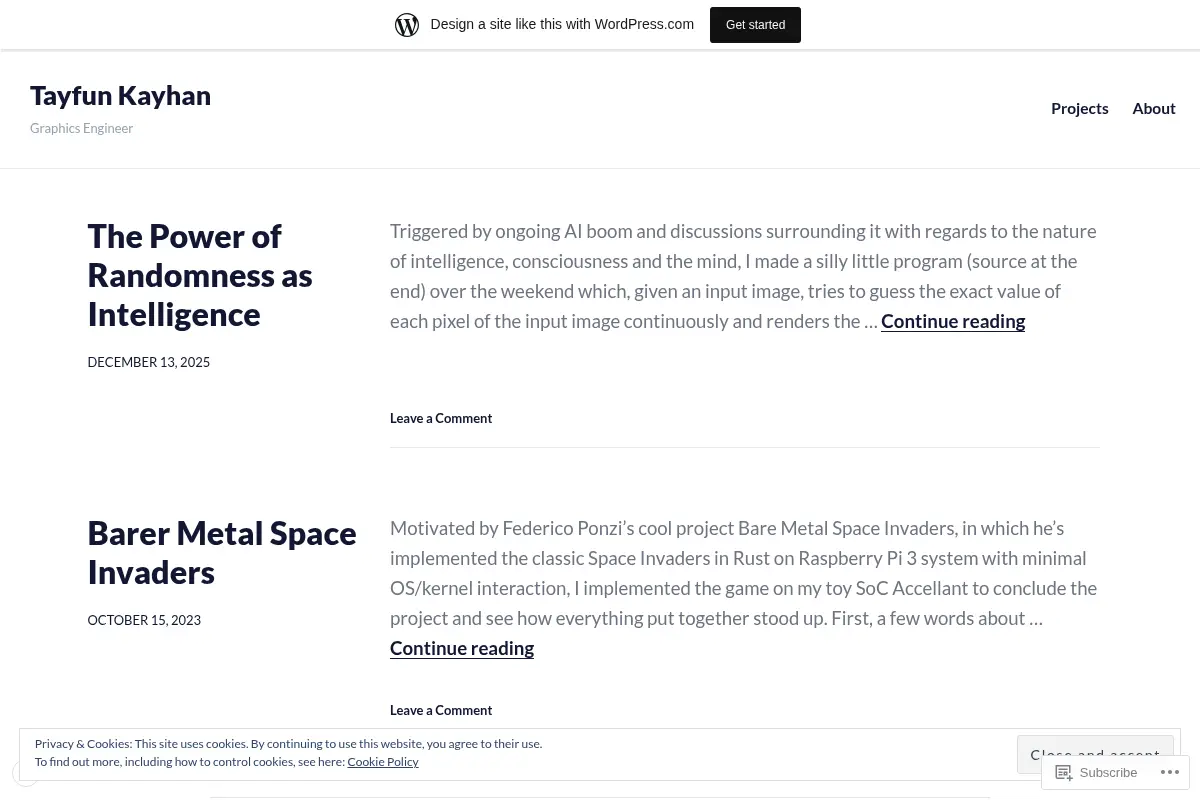This screenshot has height=800, width=1200.
Task: Click the December 13, 2025 date link
Action: coord(148,362)
